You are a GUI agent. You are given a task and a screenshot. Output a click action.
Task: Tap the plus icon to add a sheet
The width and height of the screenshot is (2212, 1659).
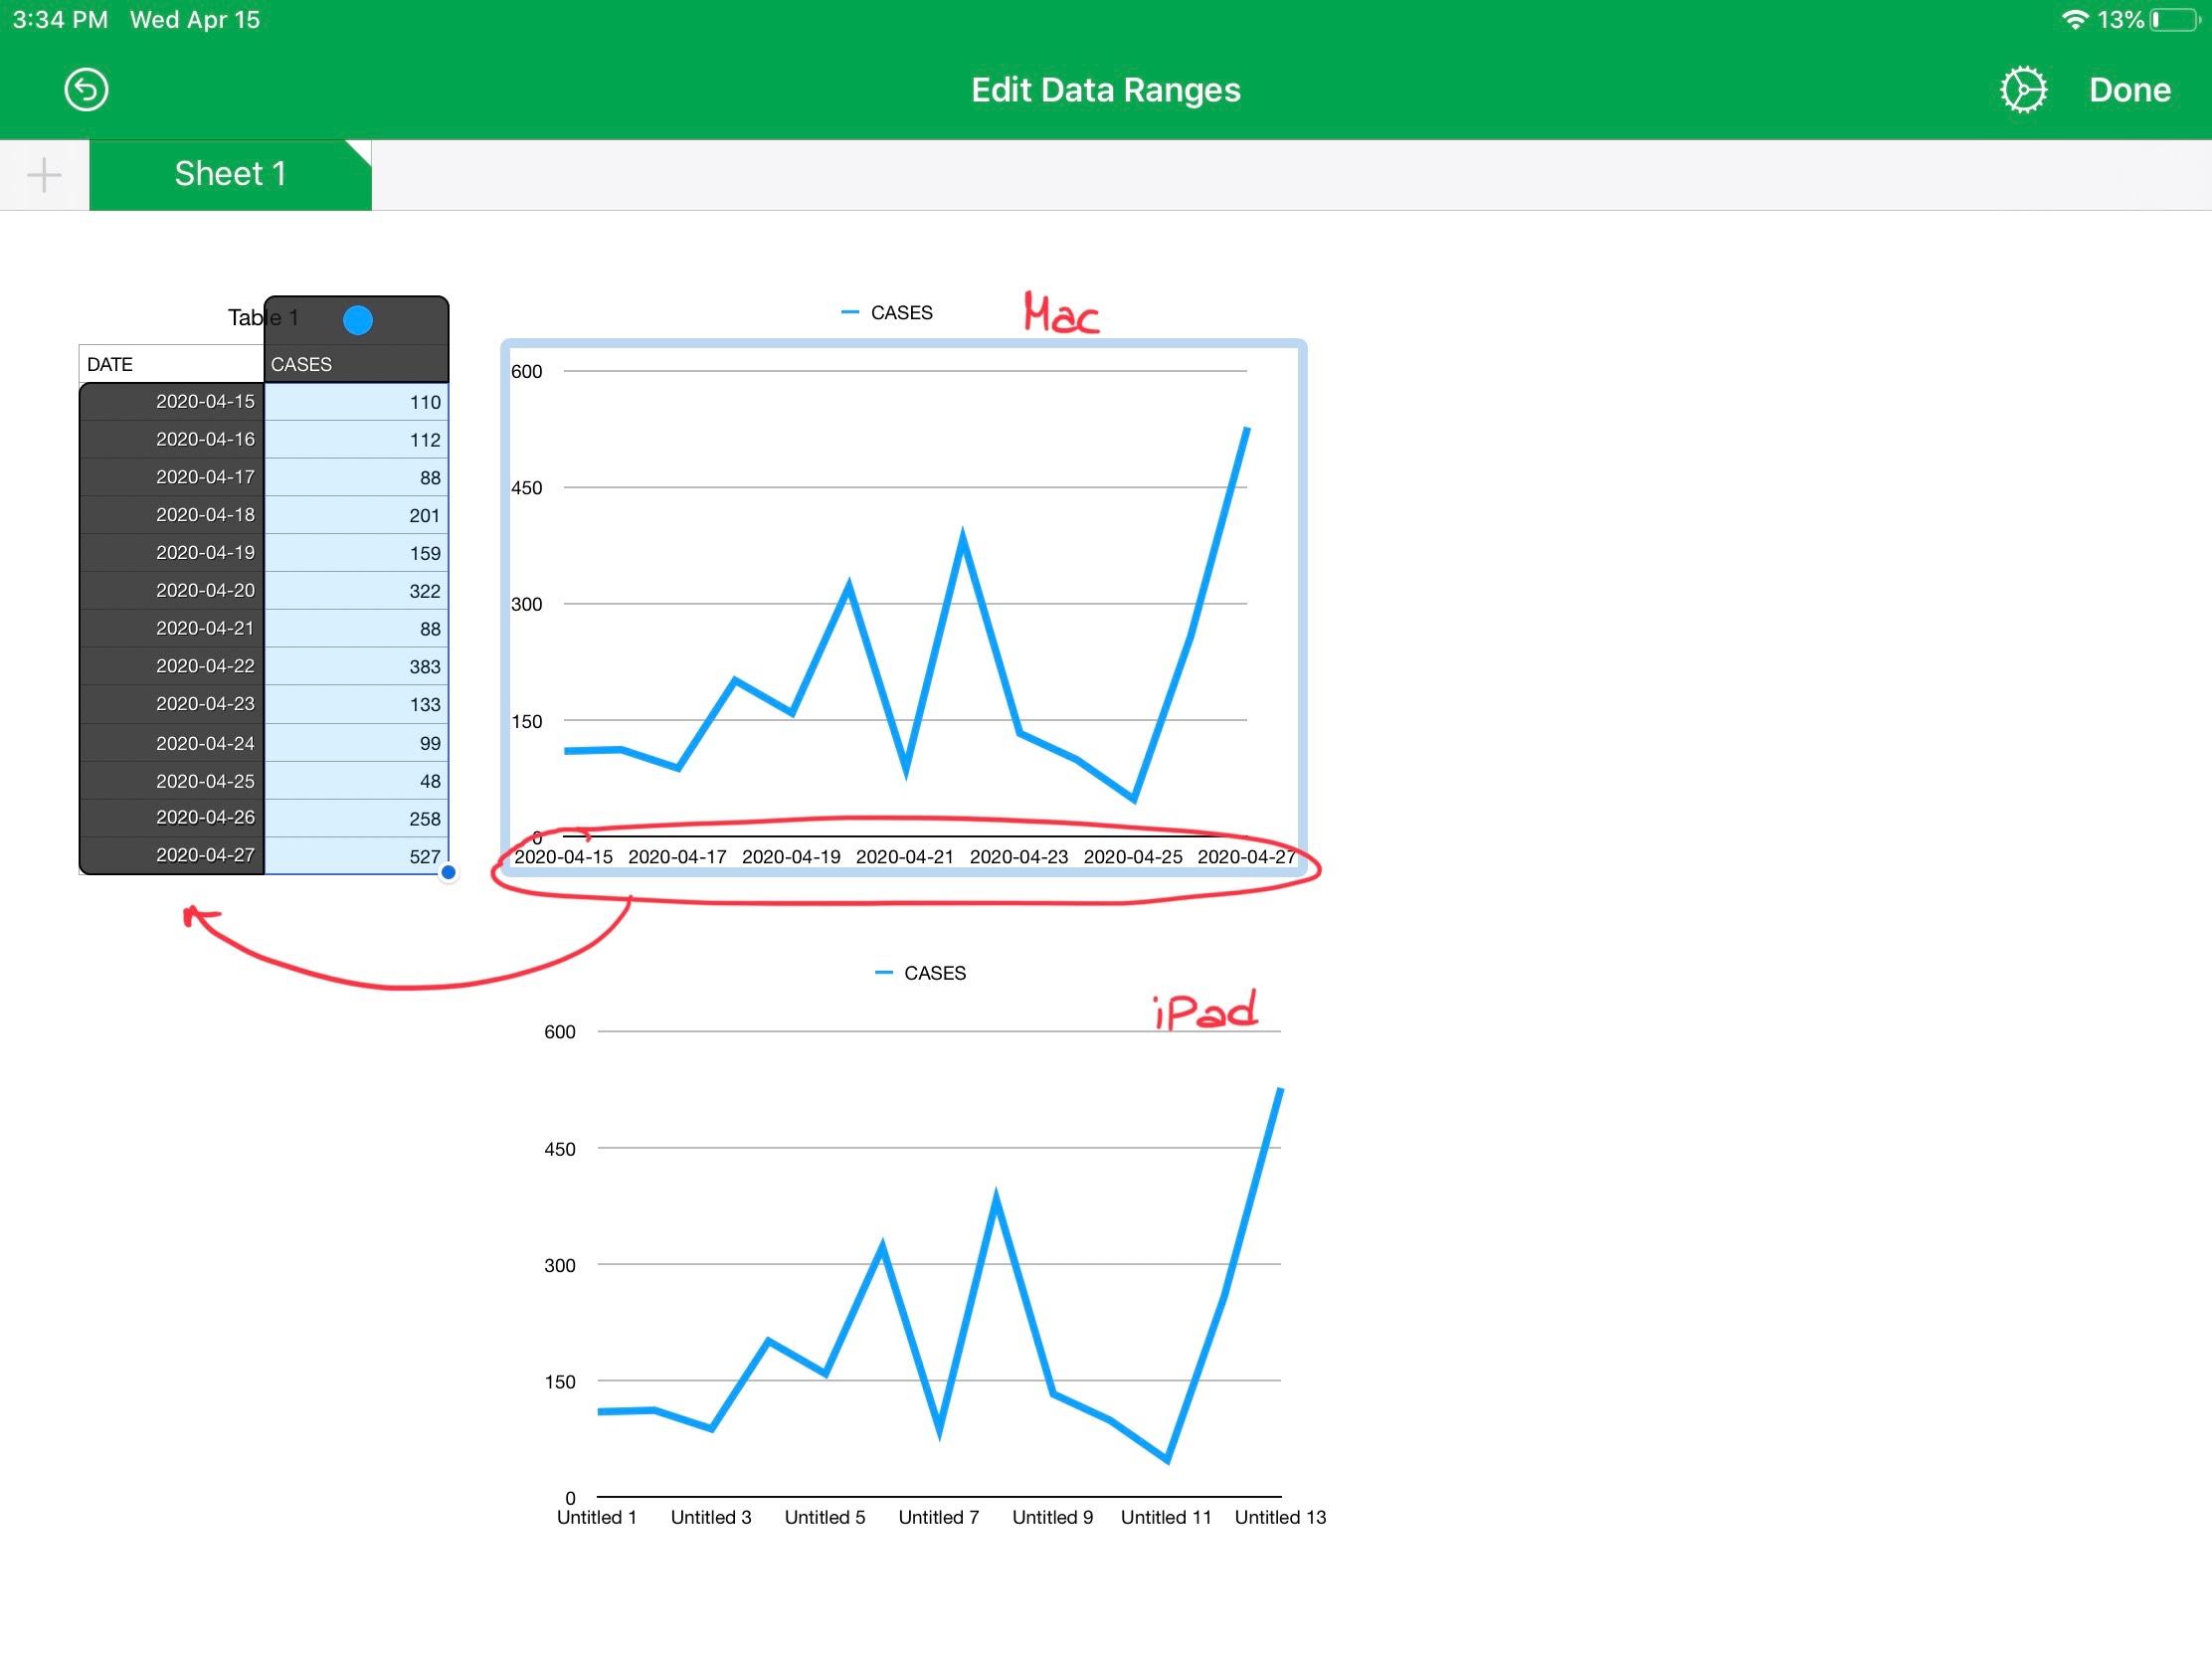point(43,175)
